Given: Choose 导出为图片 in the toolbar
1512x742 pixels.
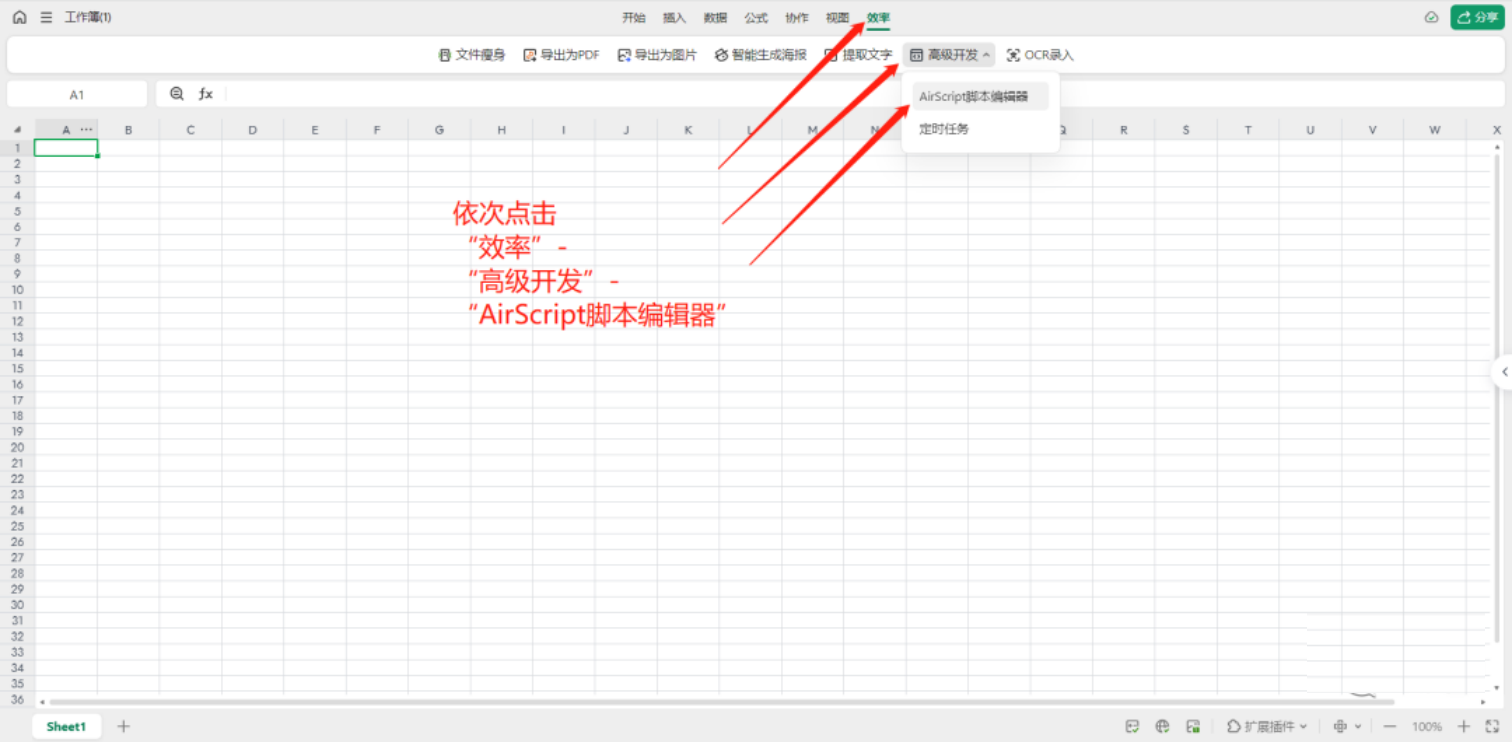Looking at the screenshot, I should pyautogui.click(x=657, y=55).
